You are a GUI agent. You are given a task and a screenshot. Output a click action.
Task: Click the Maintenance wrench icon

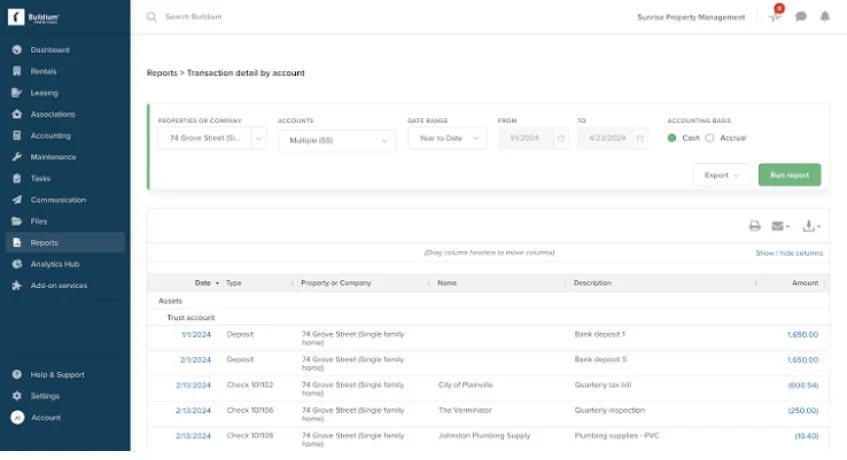pos(17,157)
